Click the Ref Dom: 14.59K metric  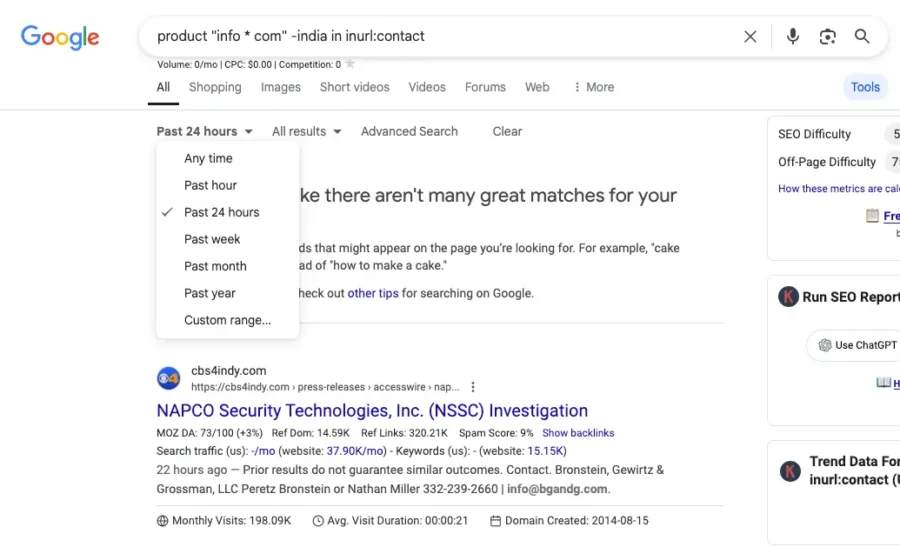click(311, 433)
